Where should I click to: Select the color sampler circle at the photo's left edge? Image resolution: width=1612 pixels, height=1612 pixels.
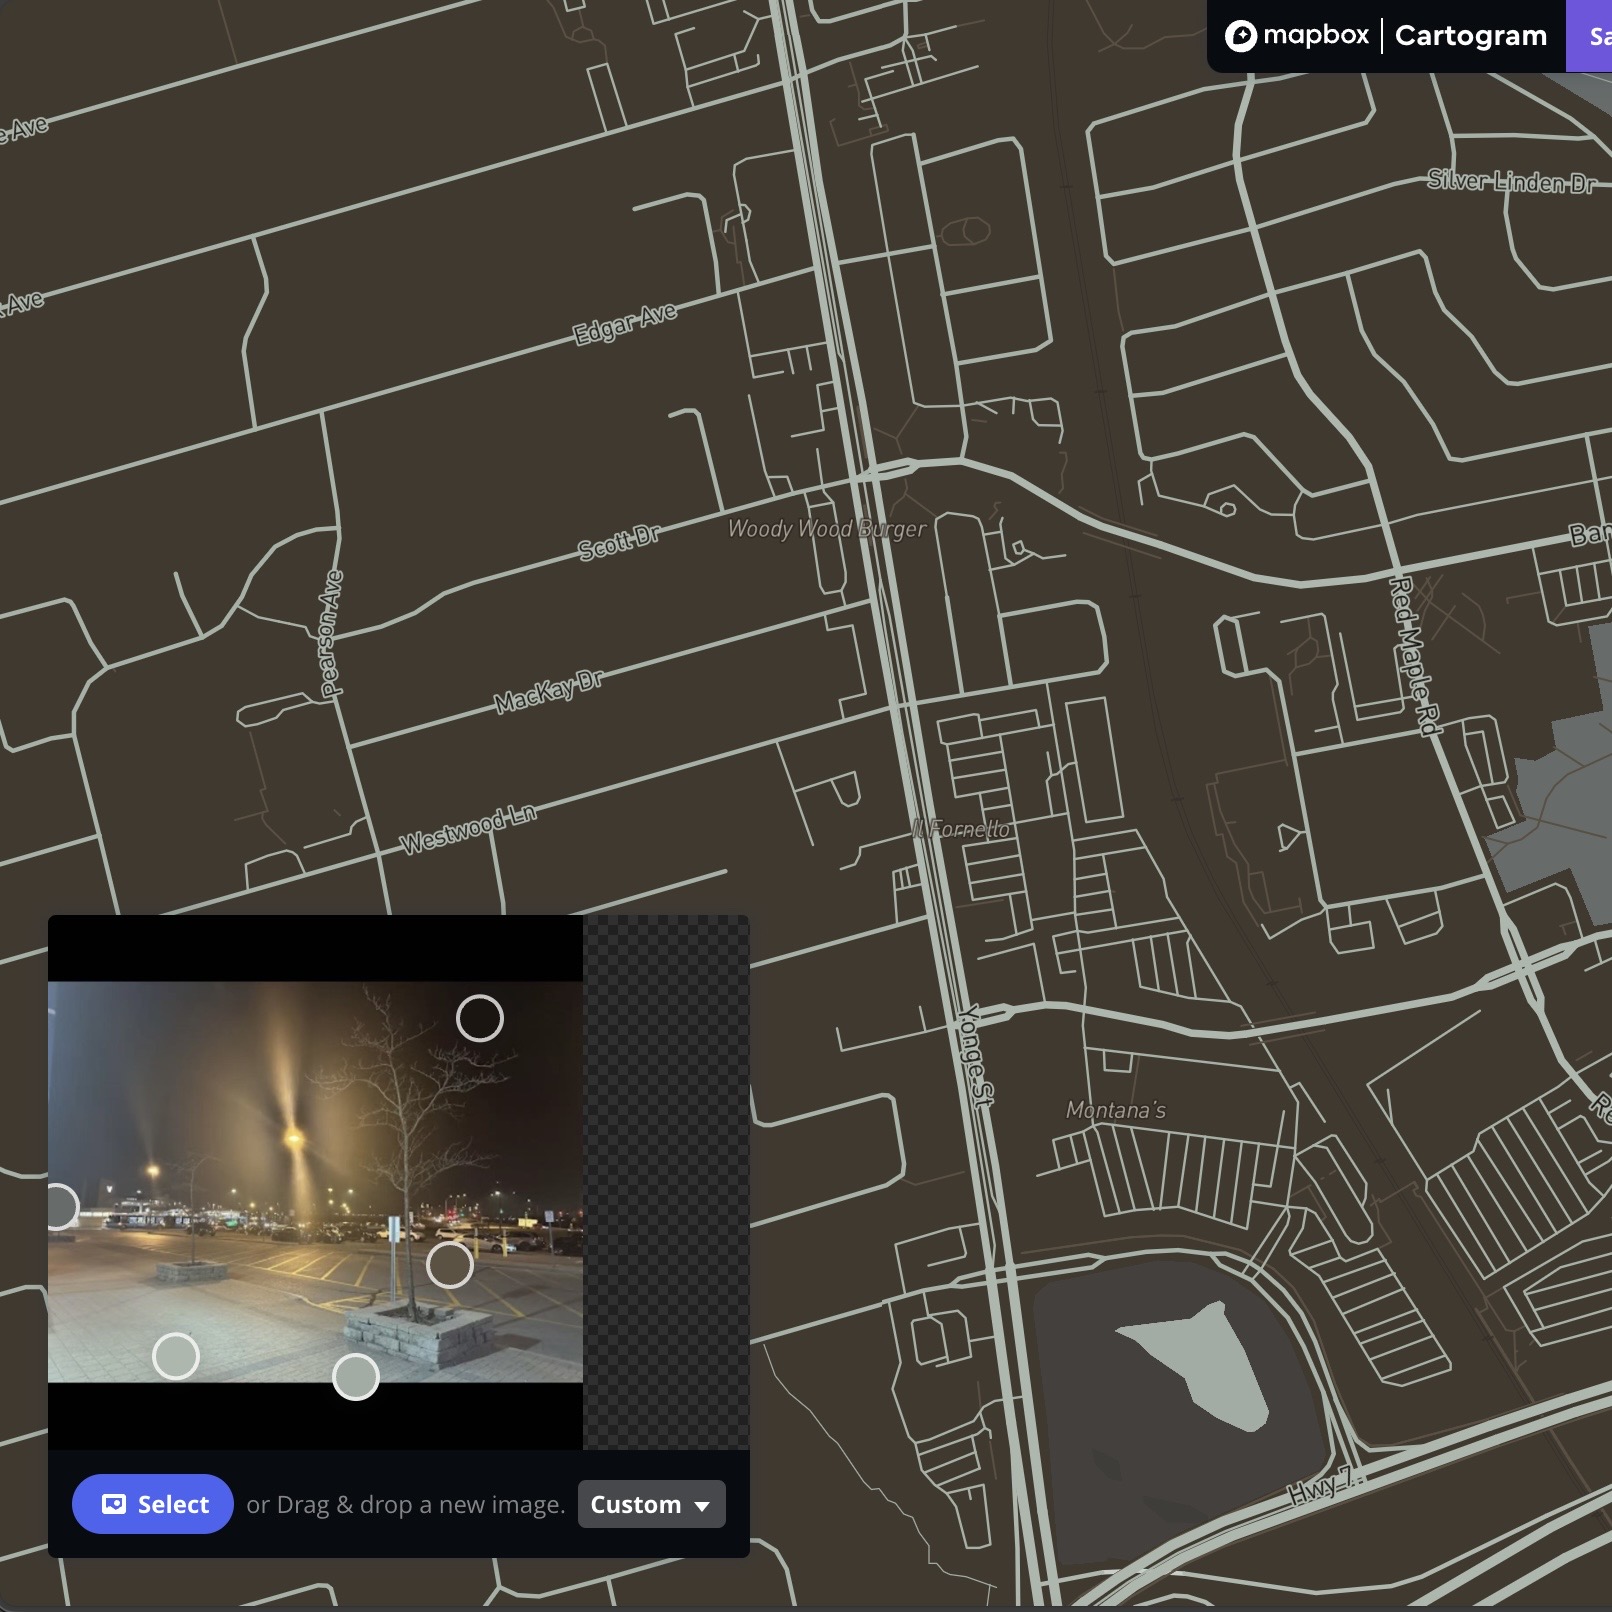tap(57, 1207)
